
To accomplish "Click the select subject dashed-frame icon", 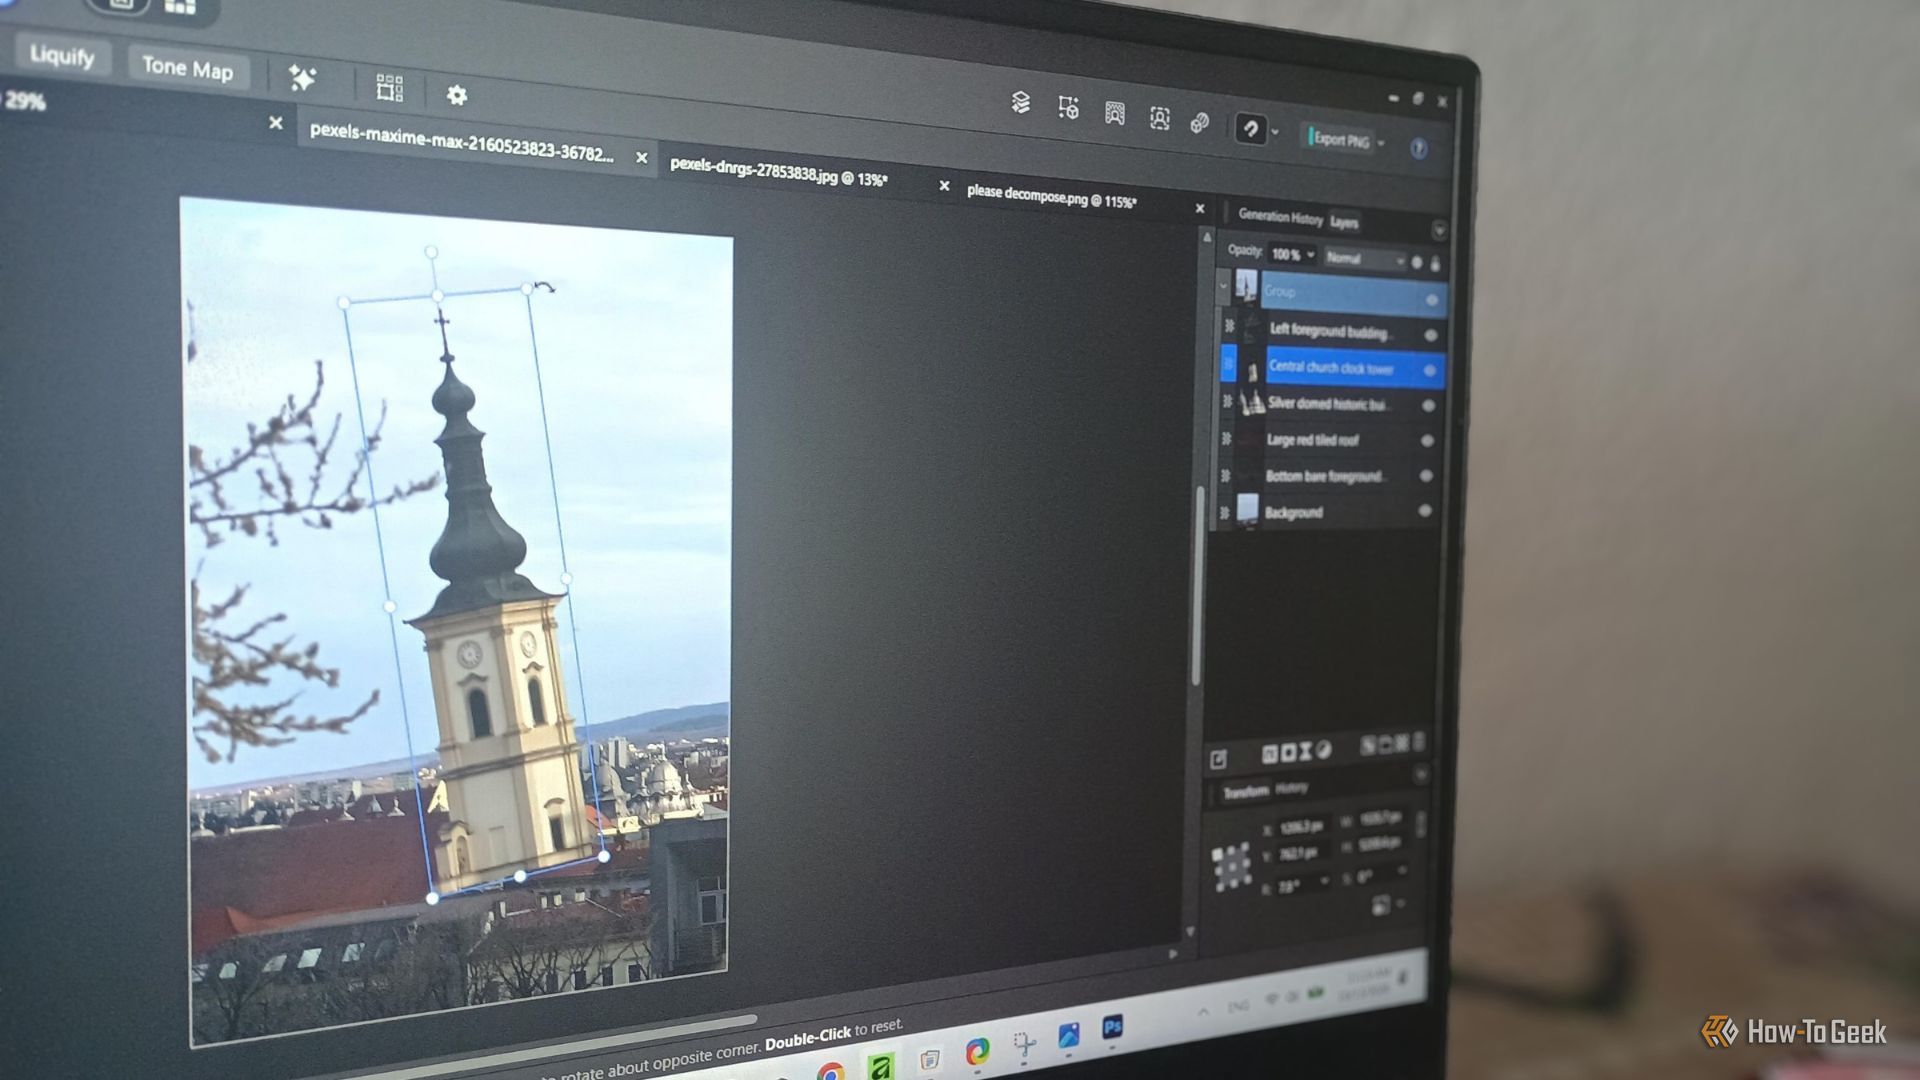I will [1159, 118].
